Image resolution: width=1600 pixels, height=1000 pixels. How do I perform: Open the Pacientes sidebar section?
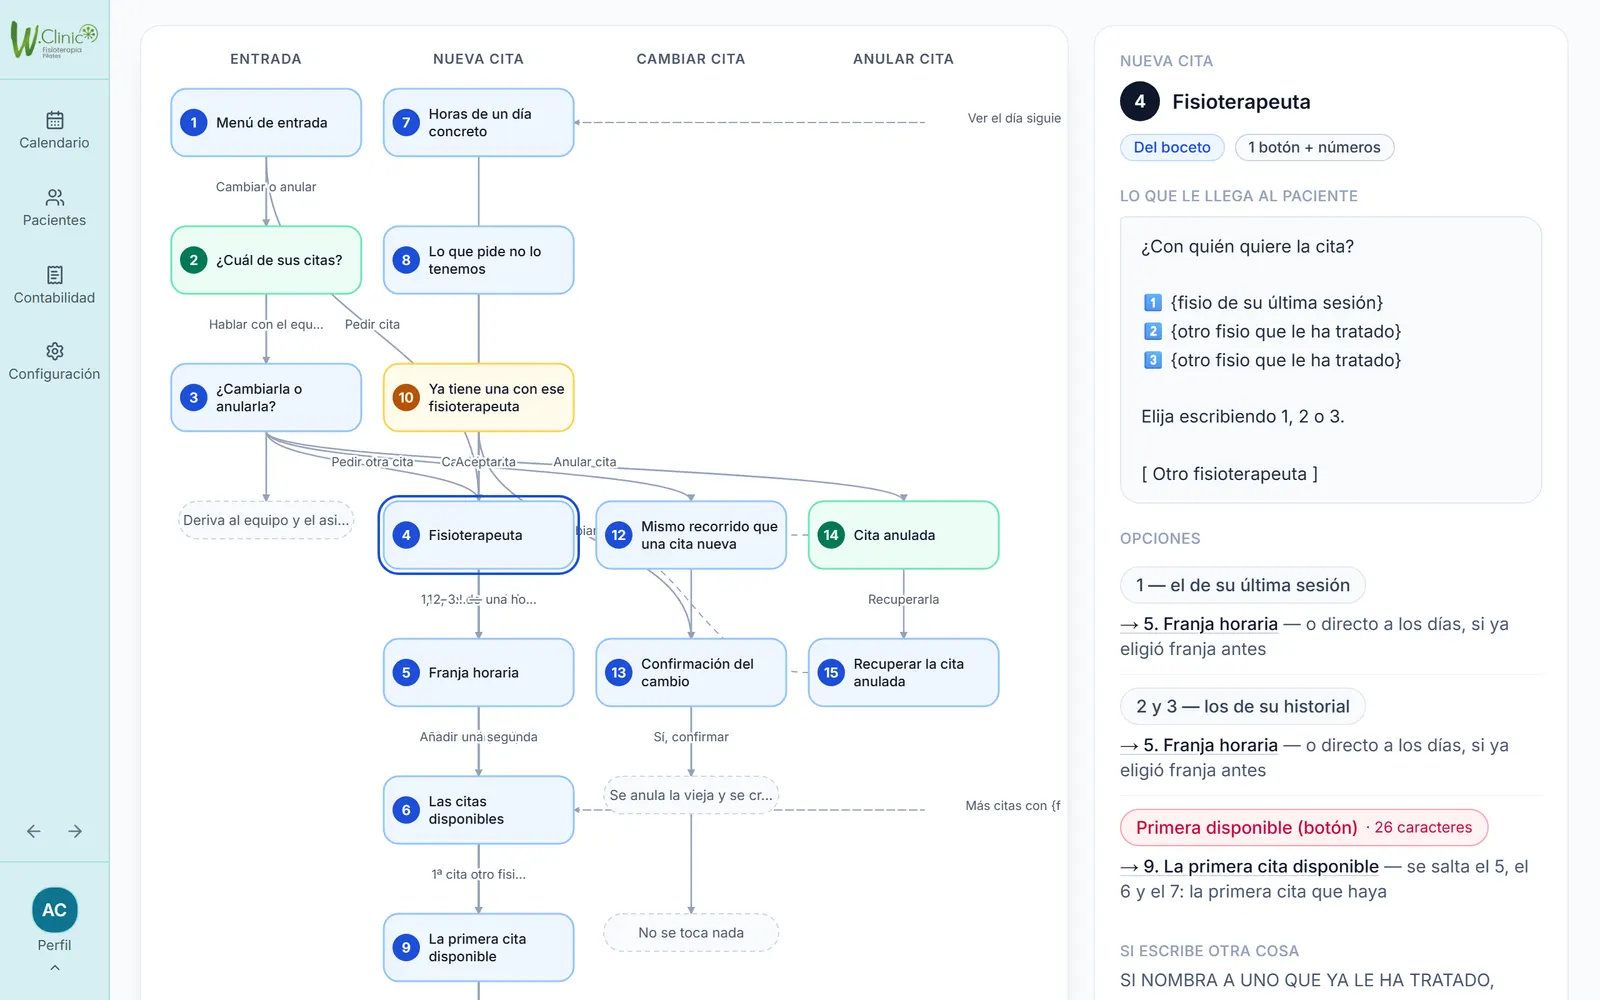point(54,208)
